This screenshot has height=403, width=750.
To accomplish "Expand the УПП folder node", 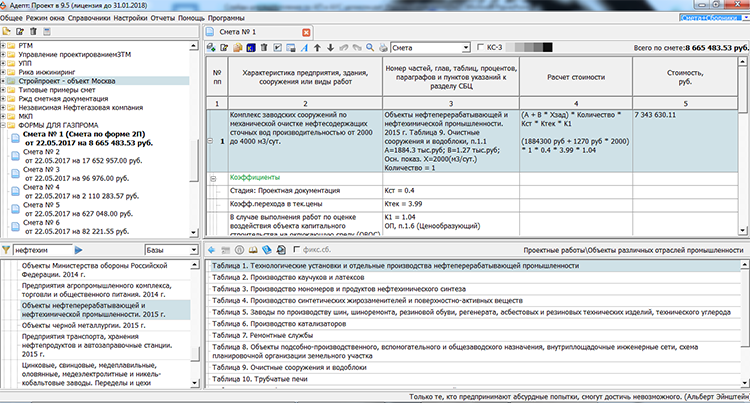I will click(3, 64).
